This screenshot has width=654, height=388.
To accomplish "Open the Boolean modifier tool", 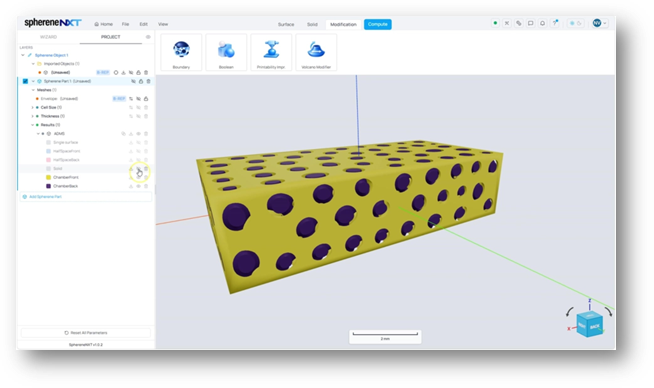I will (x=226, y=52).
